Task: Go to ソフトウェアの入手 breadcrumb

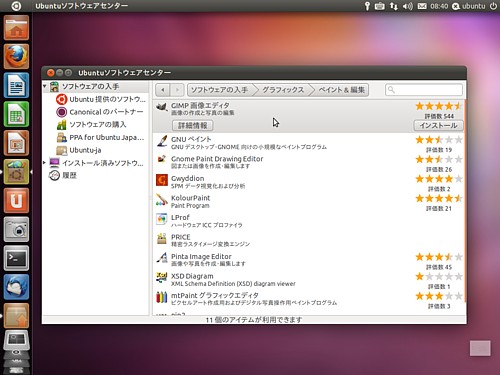Action: pyautogui.click(x=219, y=90)
